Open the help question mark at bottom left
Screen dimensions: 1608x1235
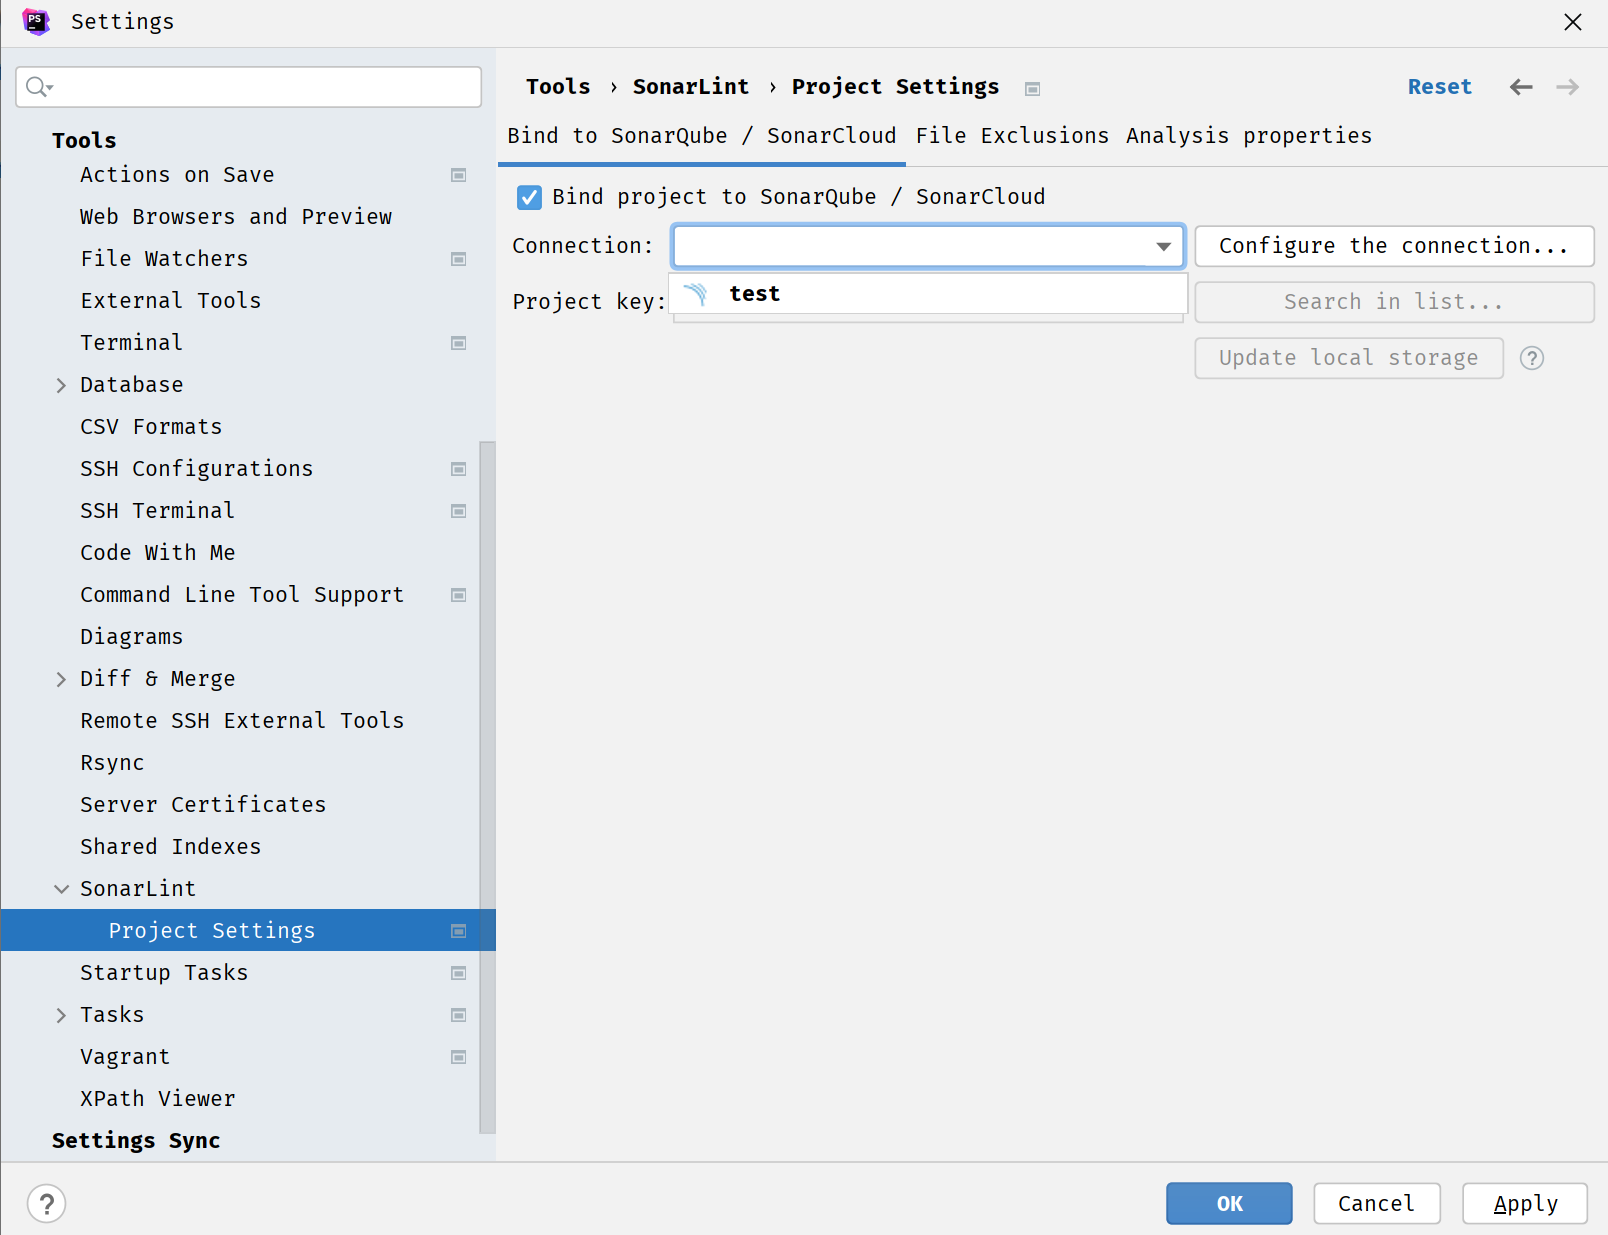click(x=46, y=1203)
